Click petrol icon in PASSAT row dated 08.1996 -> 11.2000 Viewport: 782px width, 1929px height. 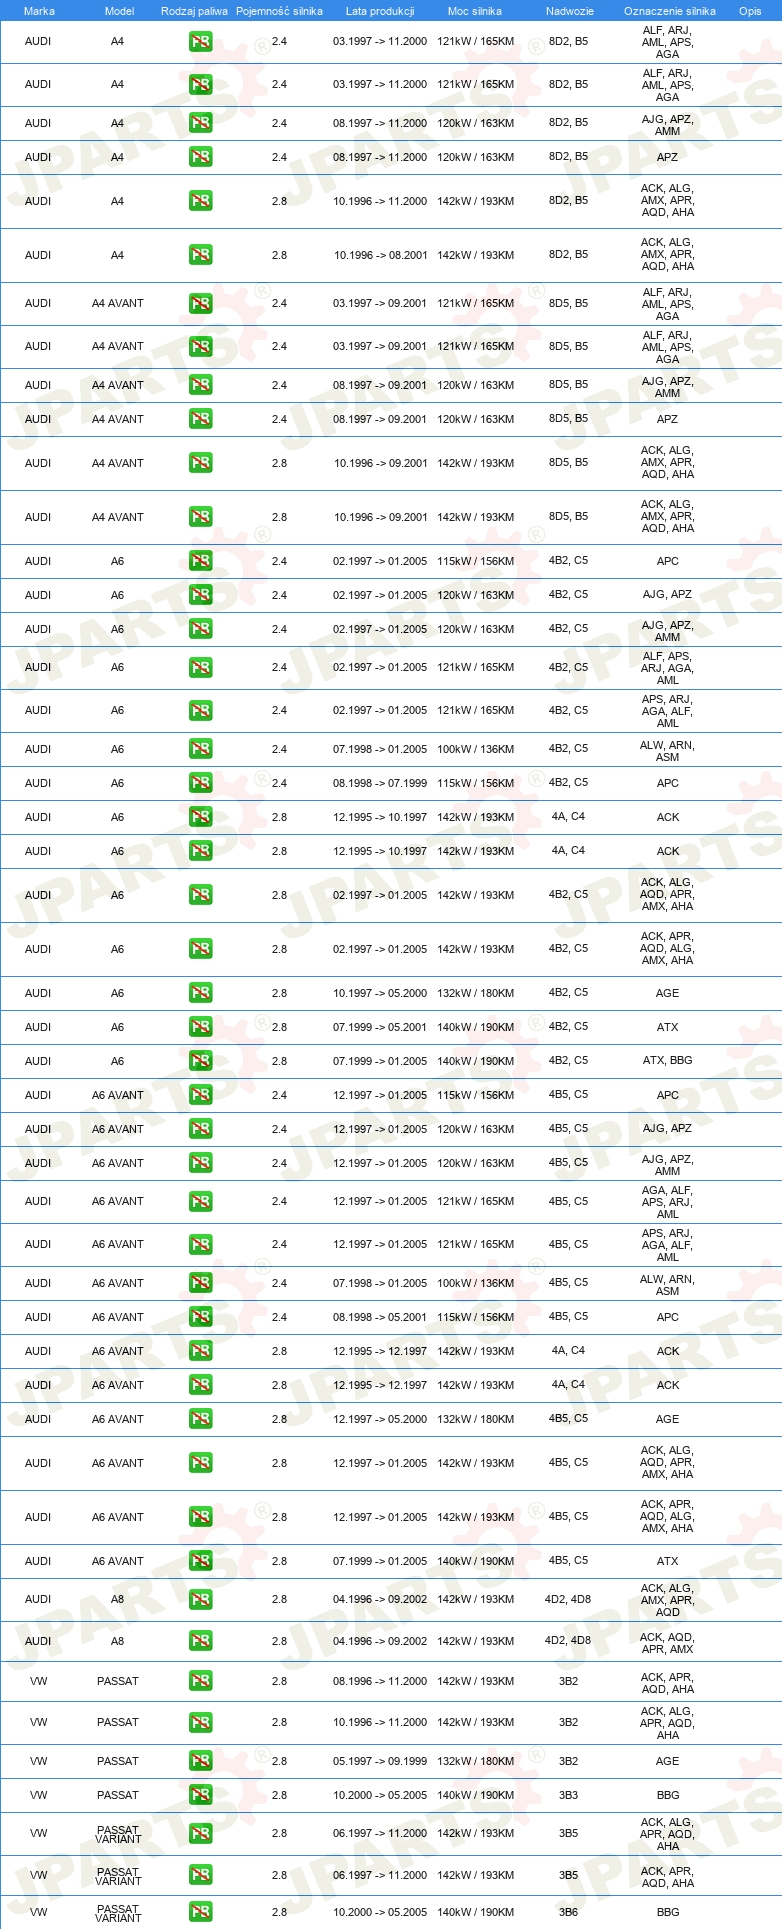click(x=201, y=1681)
